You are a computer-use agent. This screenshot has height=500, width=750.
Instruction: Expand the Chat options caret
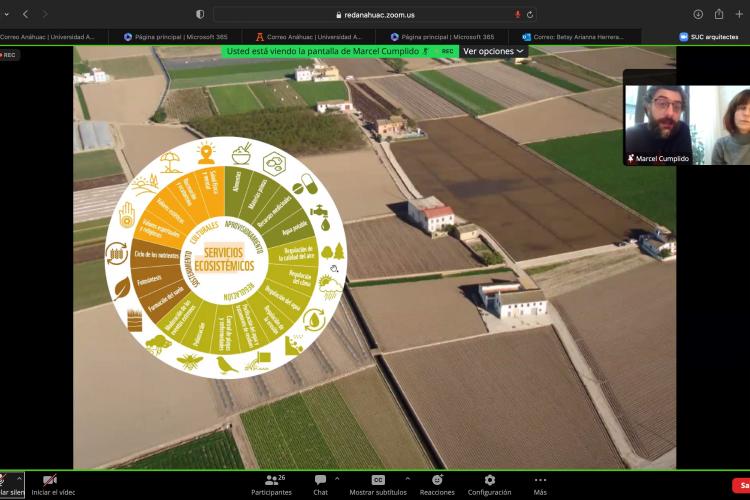click(x=337, y=478)
